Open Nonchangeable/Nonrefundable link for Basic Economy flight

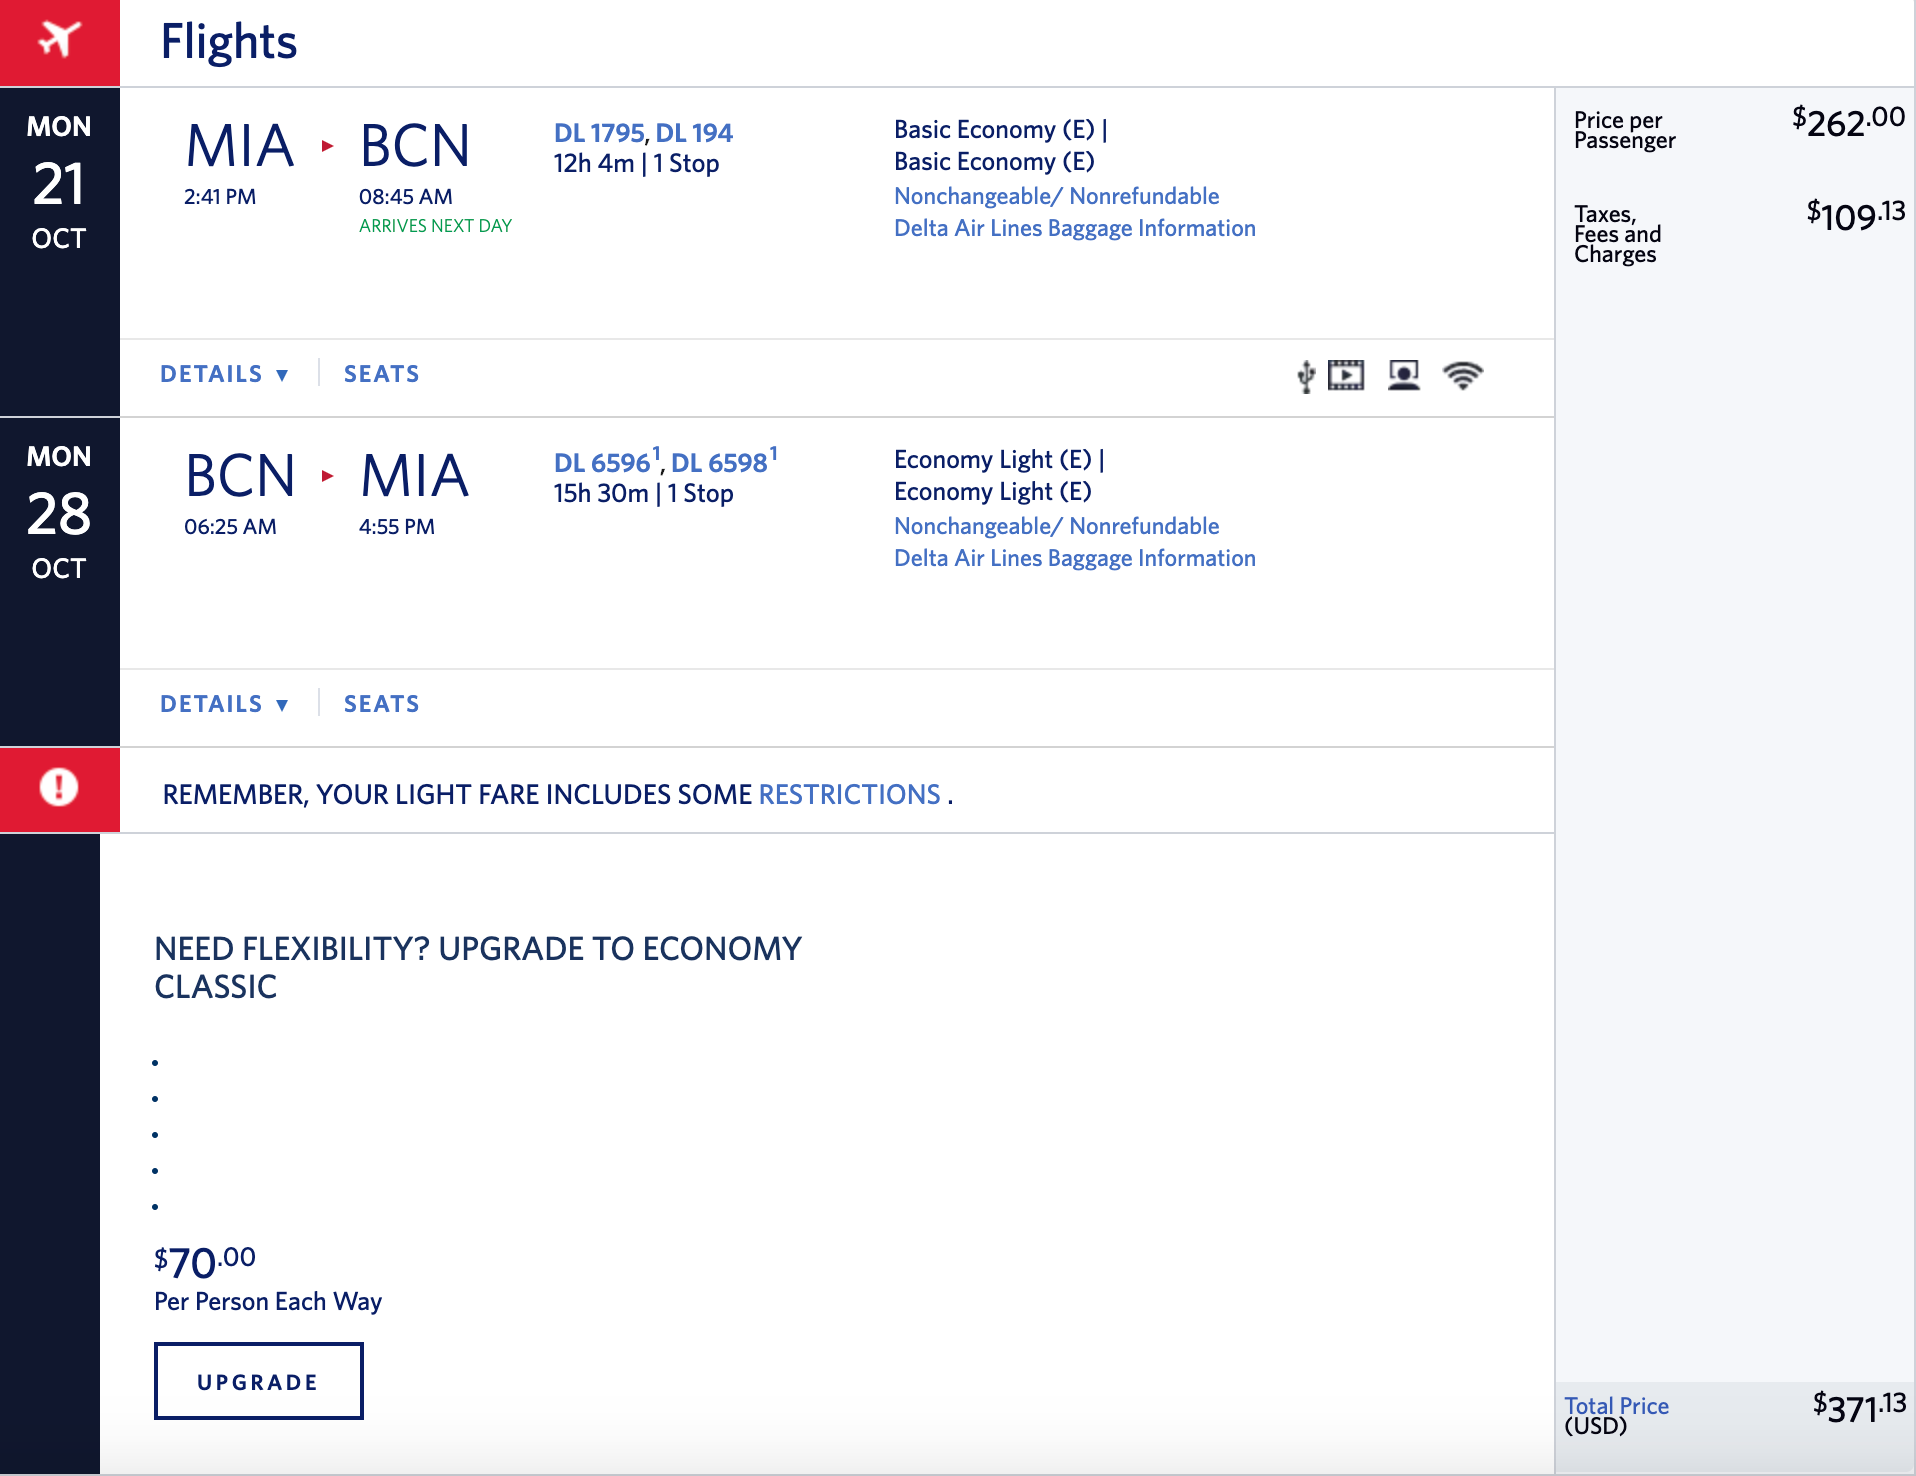pos(1057,196)
